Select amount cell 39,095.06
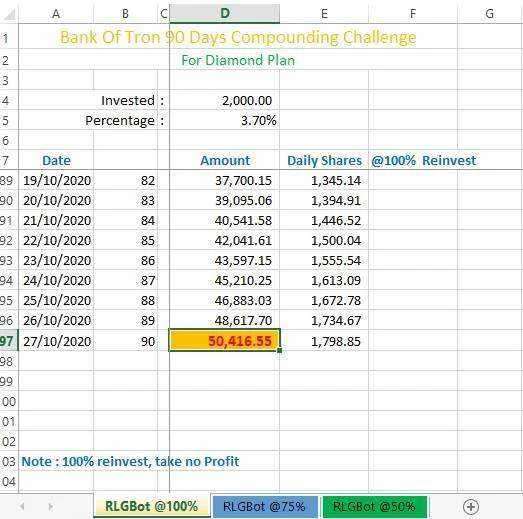 [x=224, y=200]
